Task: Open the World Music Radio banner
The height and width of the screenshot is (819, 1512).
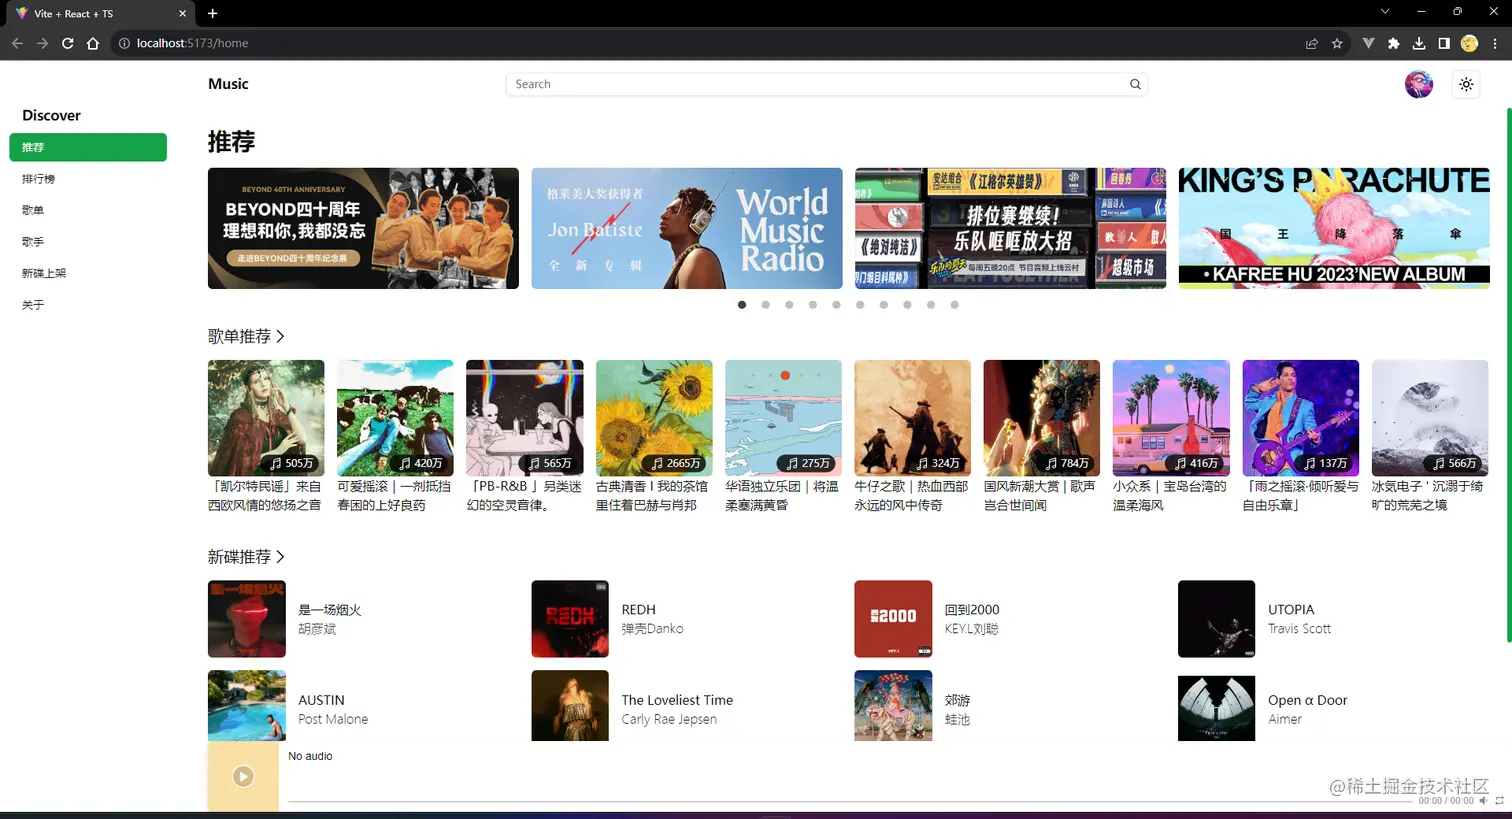Action: [x=687, y=228]
